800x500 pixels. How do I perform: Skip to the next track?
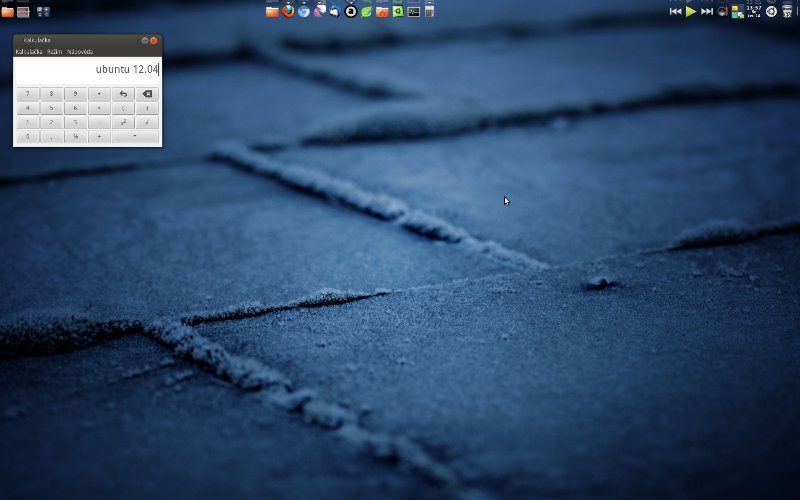[707, 11]
